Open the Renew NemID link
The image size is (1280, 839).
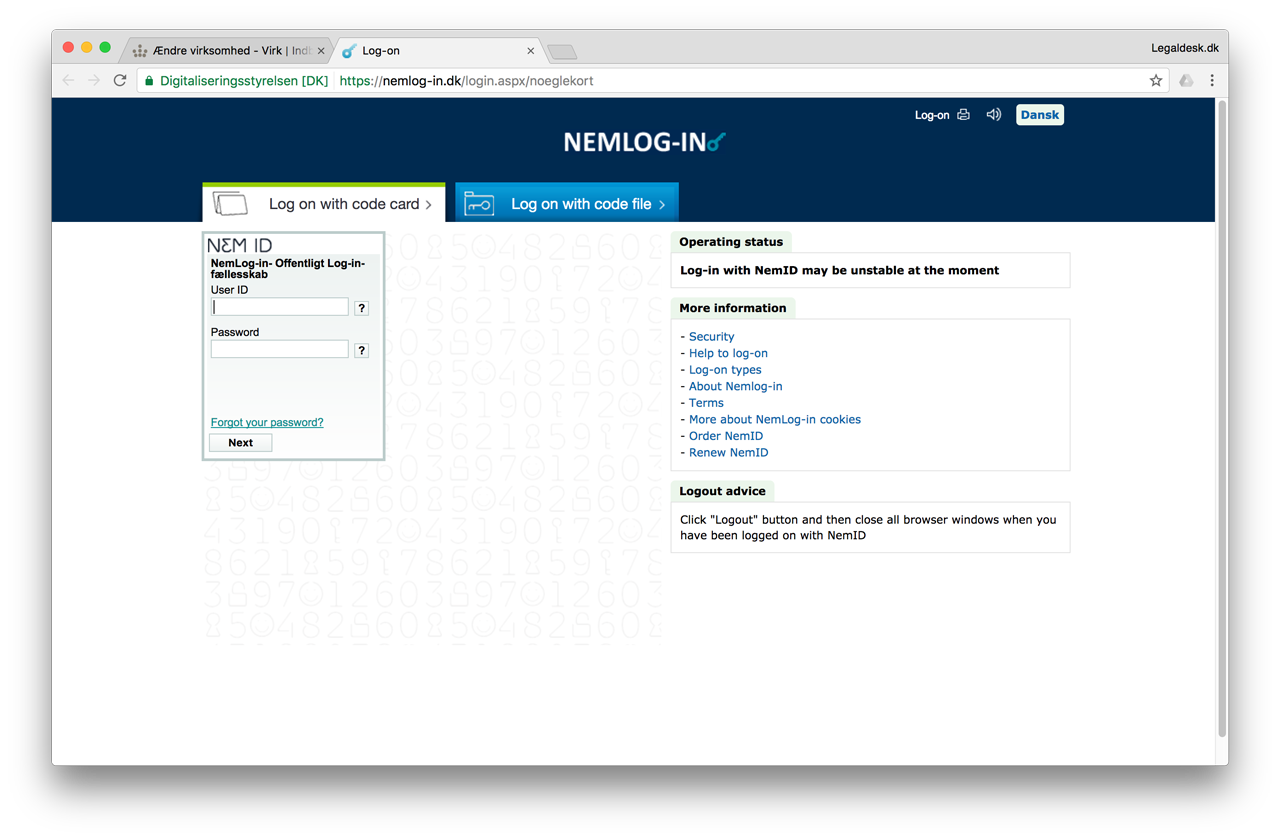click(x=728, y=453)
